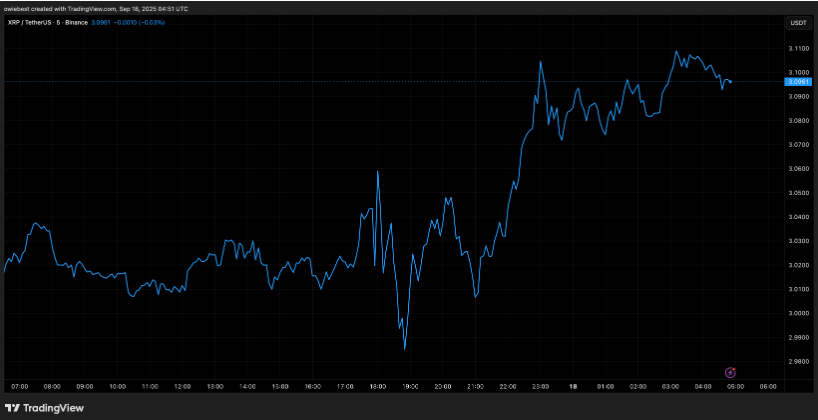Click the 2.9800 level on price scale
818x420 pixels.
click(x=798, y=362)
